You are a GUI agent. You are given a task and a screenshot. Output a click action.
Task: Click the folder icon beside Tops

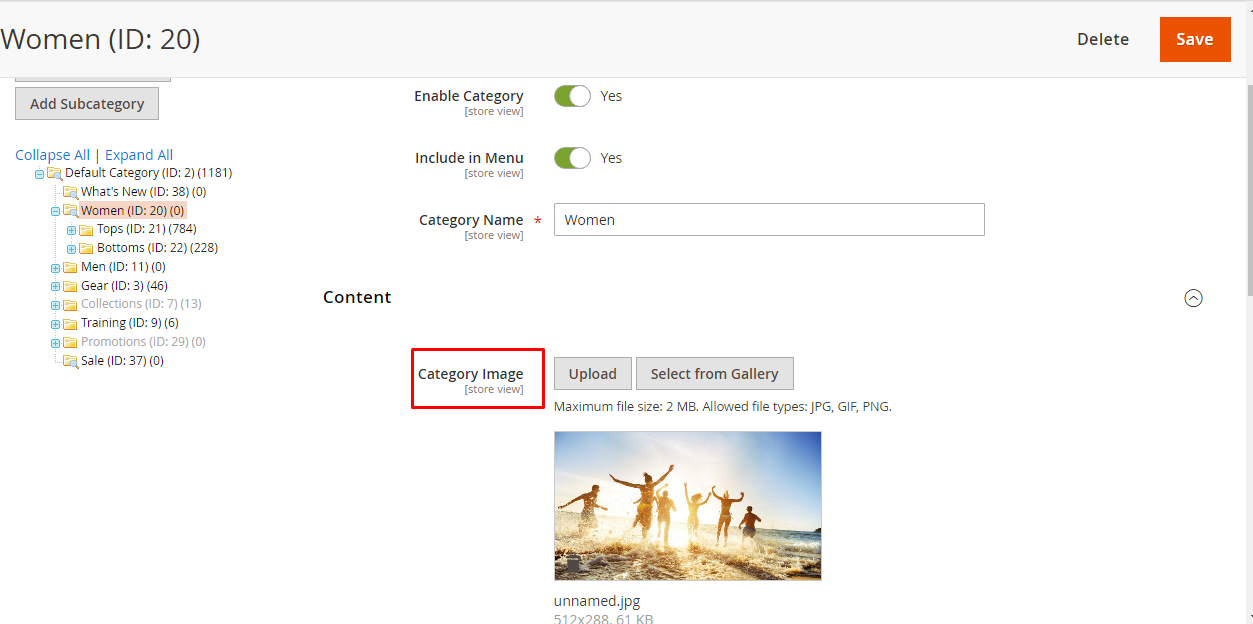point(86,230)
